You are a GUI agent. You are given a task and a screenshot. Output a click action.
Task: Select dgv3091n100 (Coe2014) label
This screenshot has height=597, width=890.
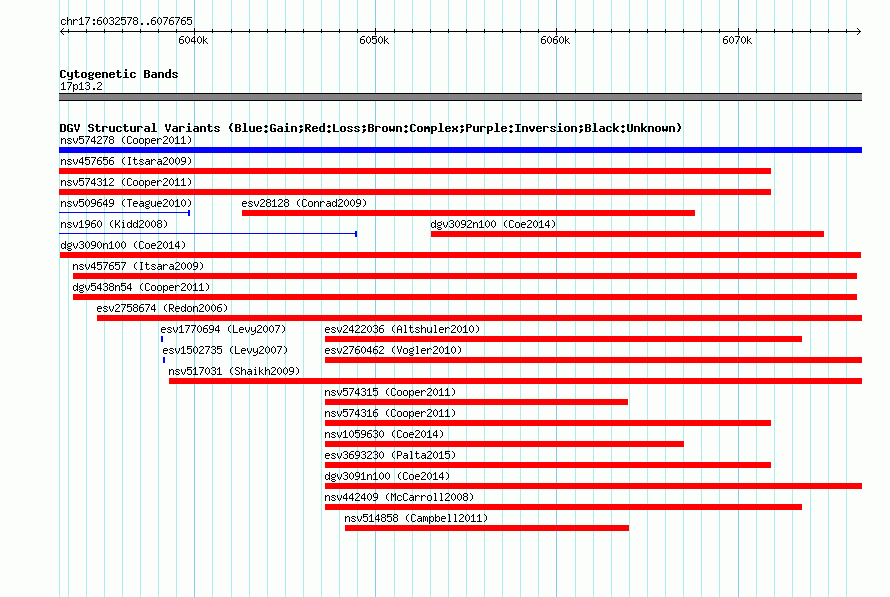click(x=387, y=476)
